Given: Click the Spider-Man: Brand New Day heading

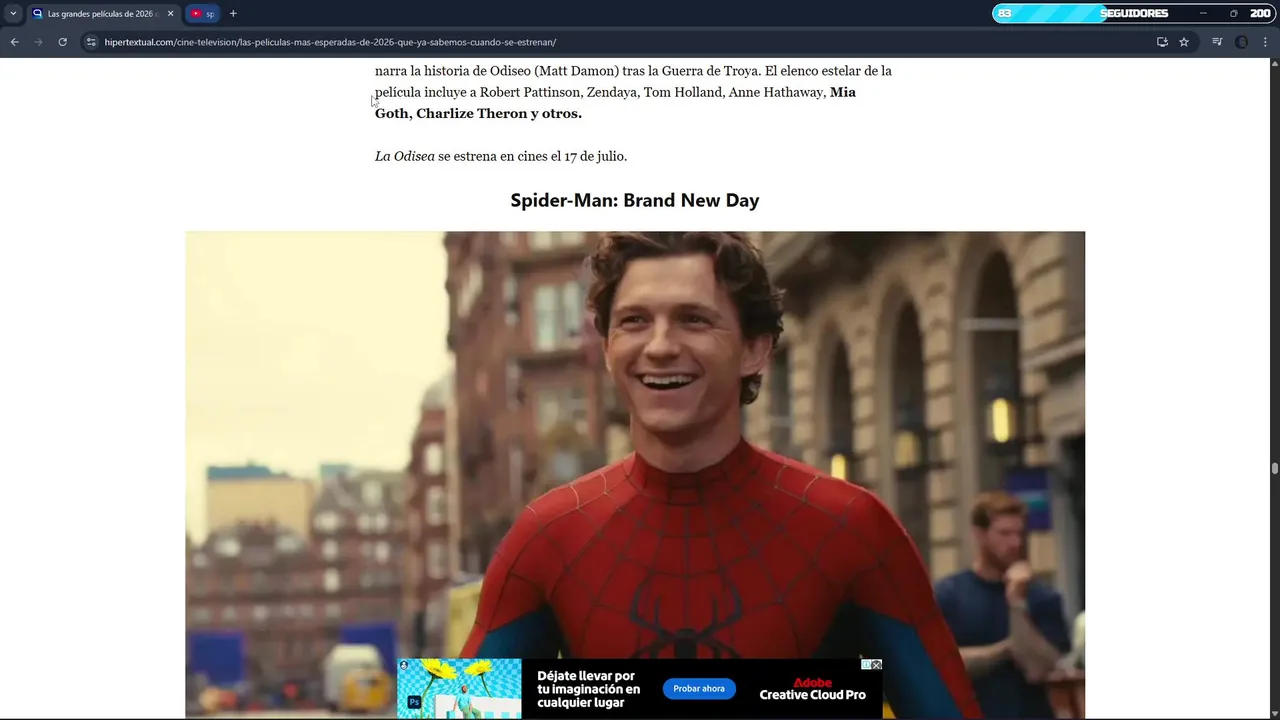Looking at the screenshot, I should pyautogui.click(x=635, y=200).
